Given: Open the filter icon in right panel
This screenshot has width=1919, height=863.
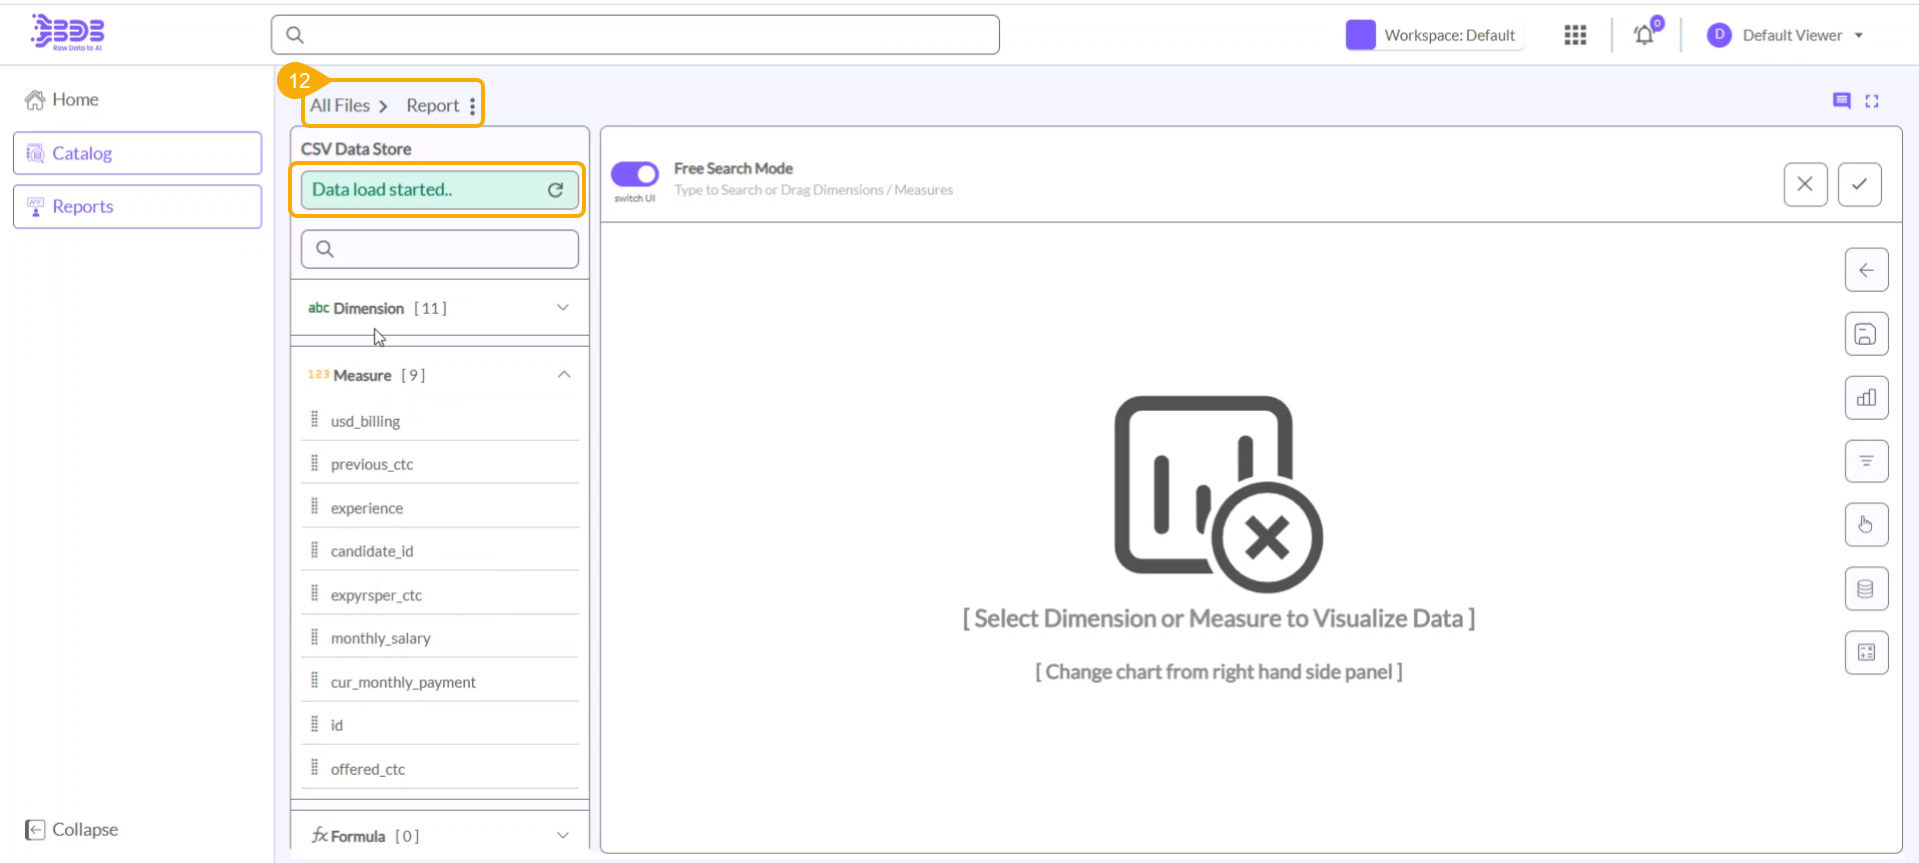Looking at the screenshot, I should click(x=1865, y=461).
